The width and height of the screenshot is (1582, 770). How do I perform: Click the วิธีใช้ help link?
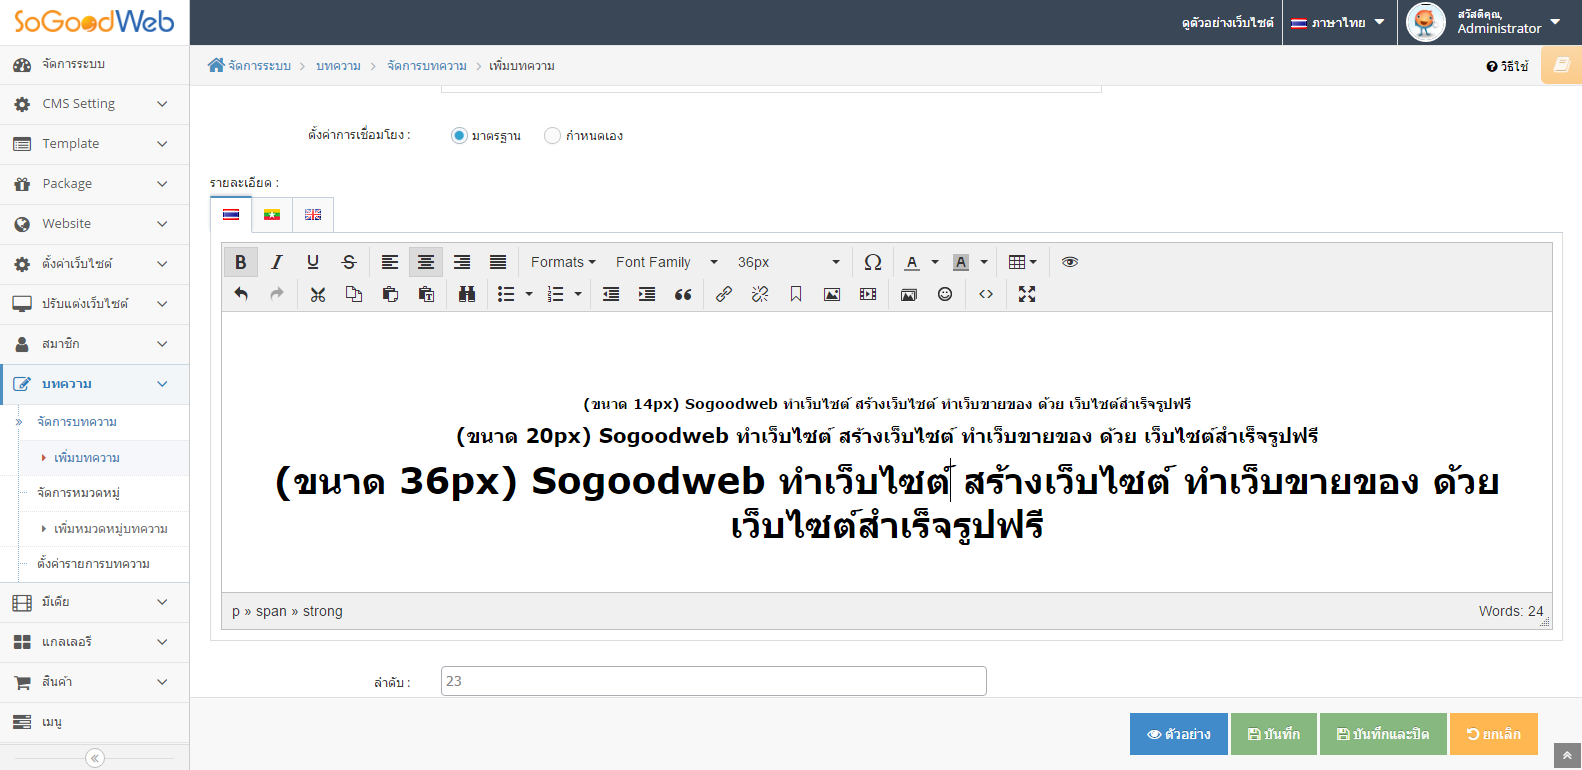(x=1507, y=66)
